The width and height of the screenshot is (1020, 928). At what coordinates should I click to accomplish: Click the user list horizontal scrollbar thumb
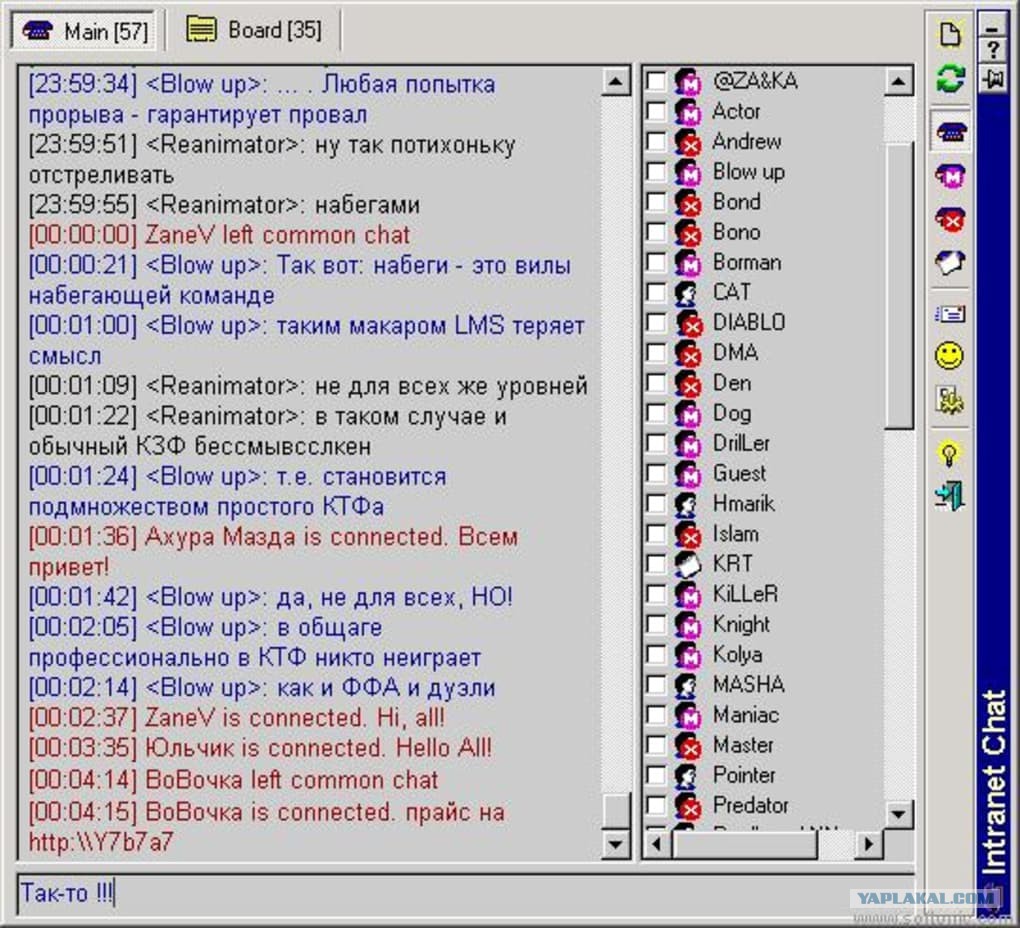744,845
